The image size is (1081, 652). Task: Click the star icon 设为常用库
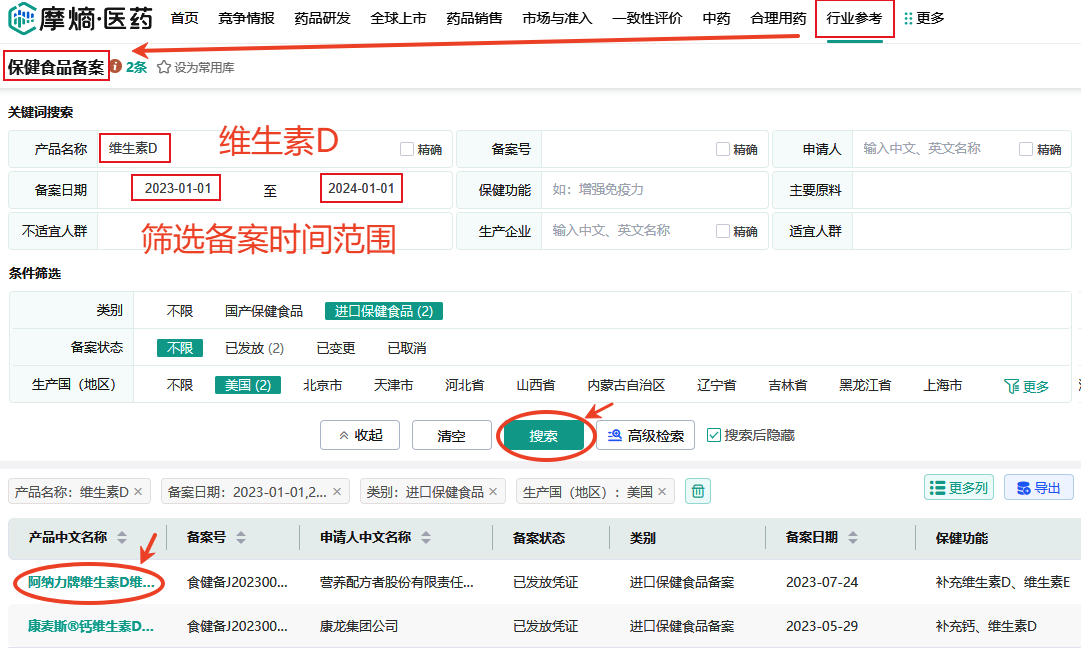164,67
